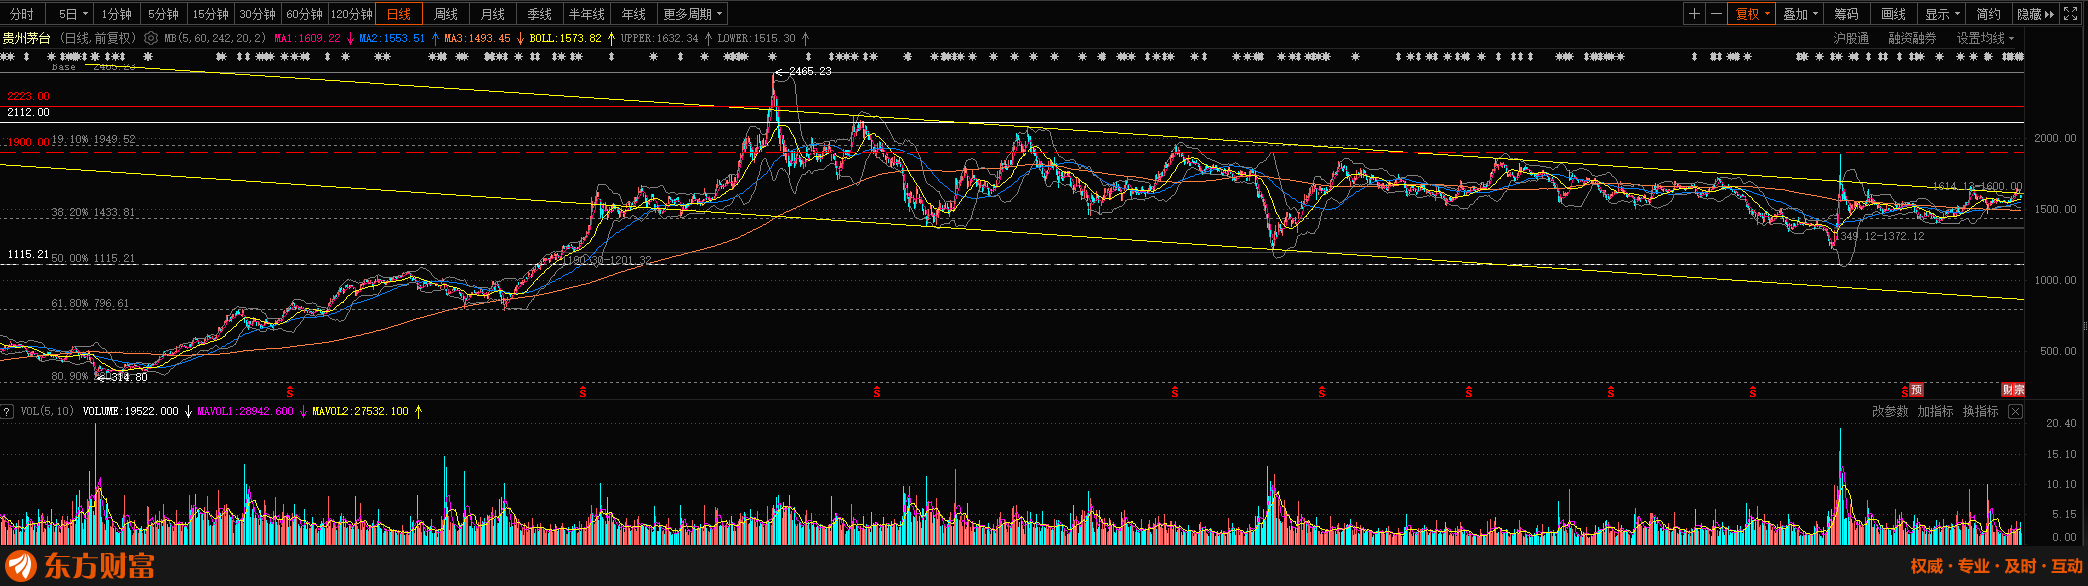
Task: Click the MB(5,60,242,20,2) parameters text
Action: click(215, 38)
